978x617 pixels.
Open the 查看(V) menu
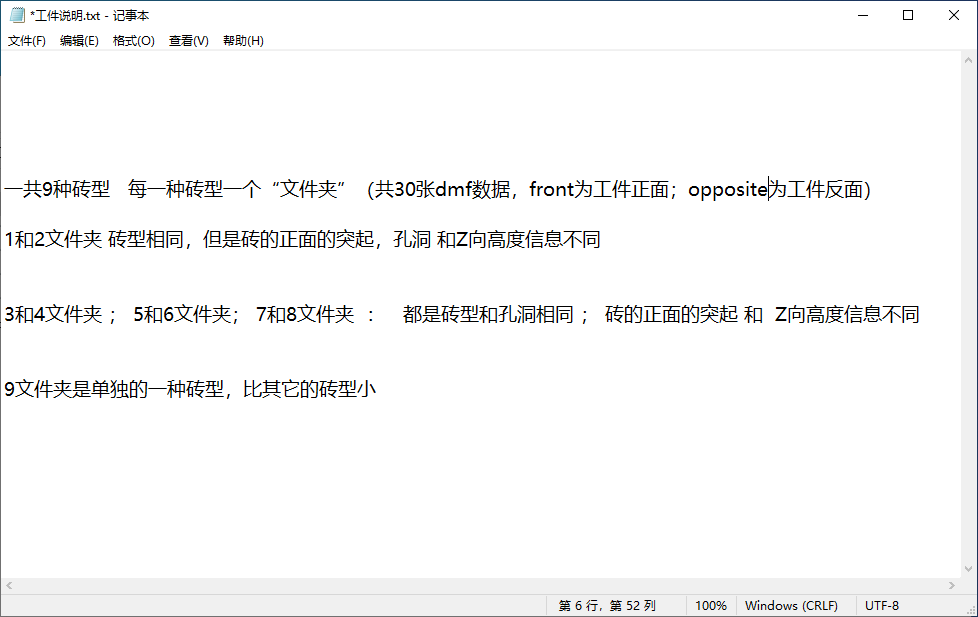(x=188, y=41)
